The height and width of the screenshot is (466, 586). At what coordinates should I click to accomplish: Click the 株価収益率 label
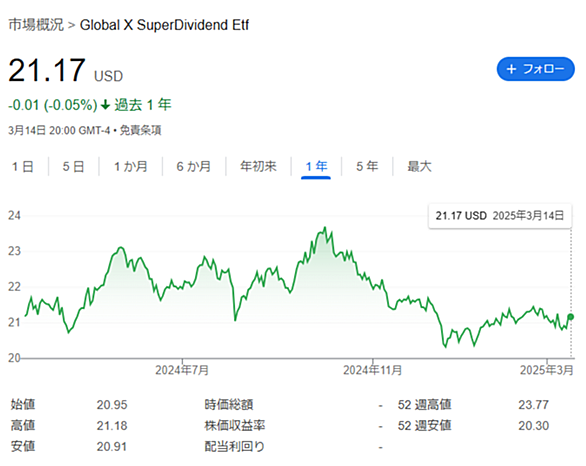point(235,426)
